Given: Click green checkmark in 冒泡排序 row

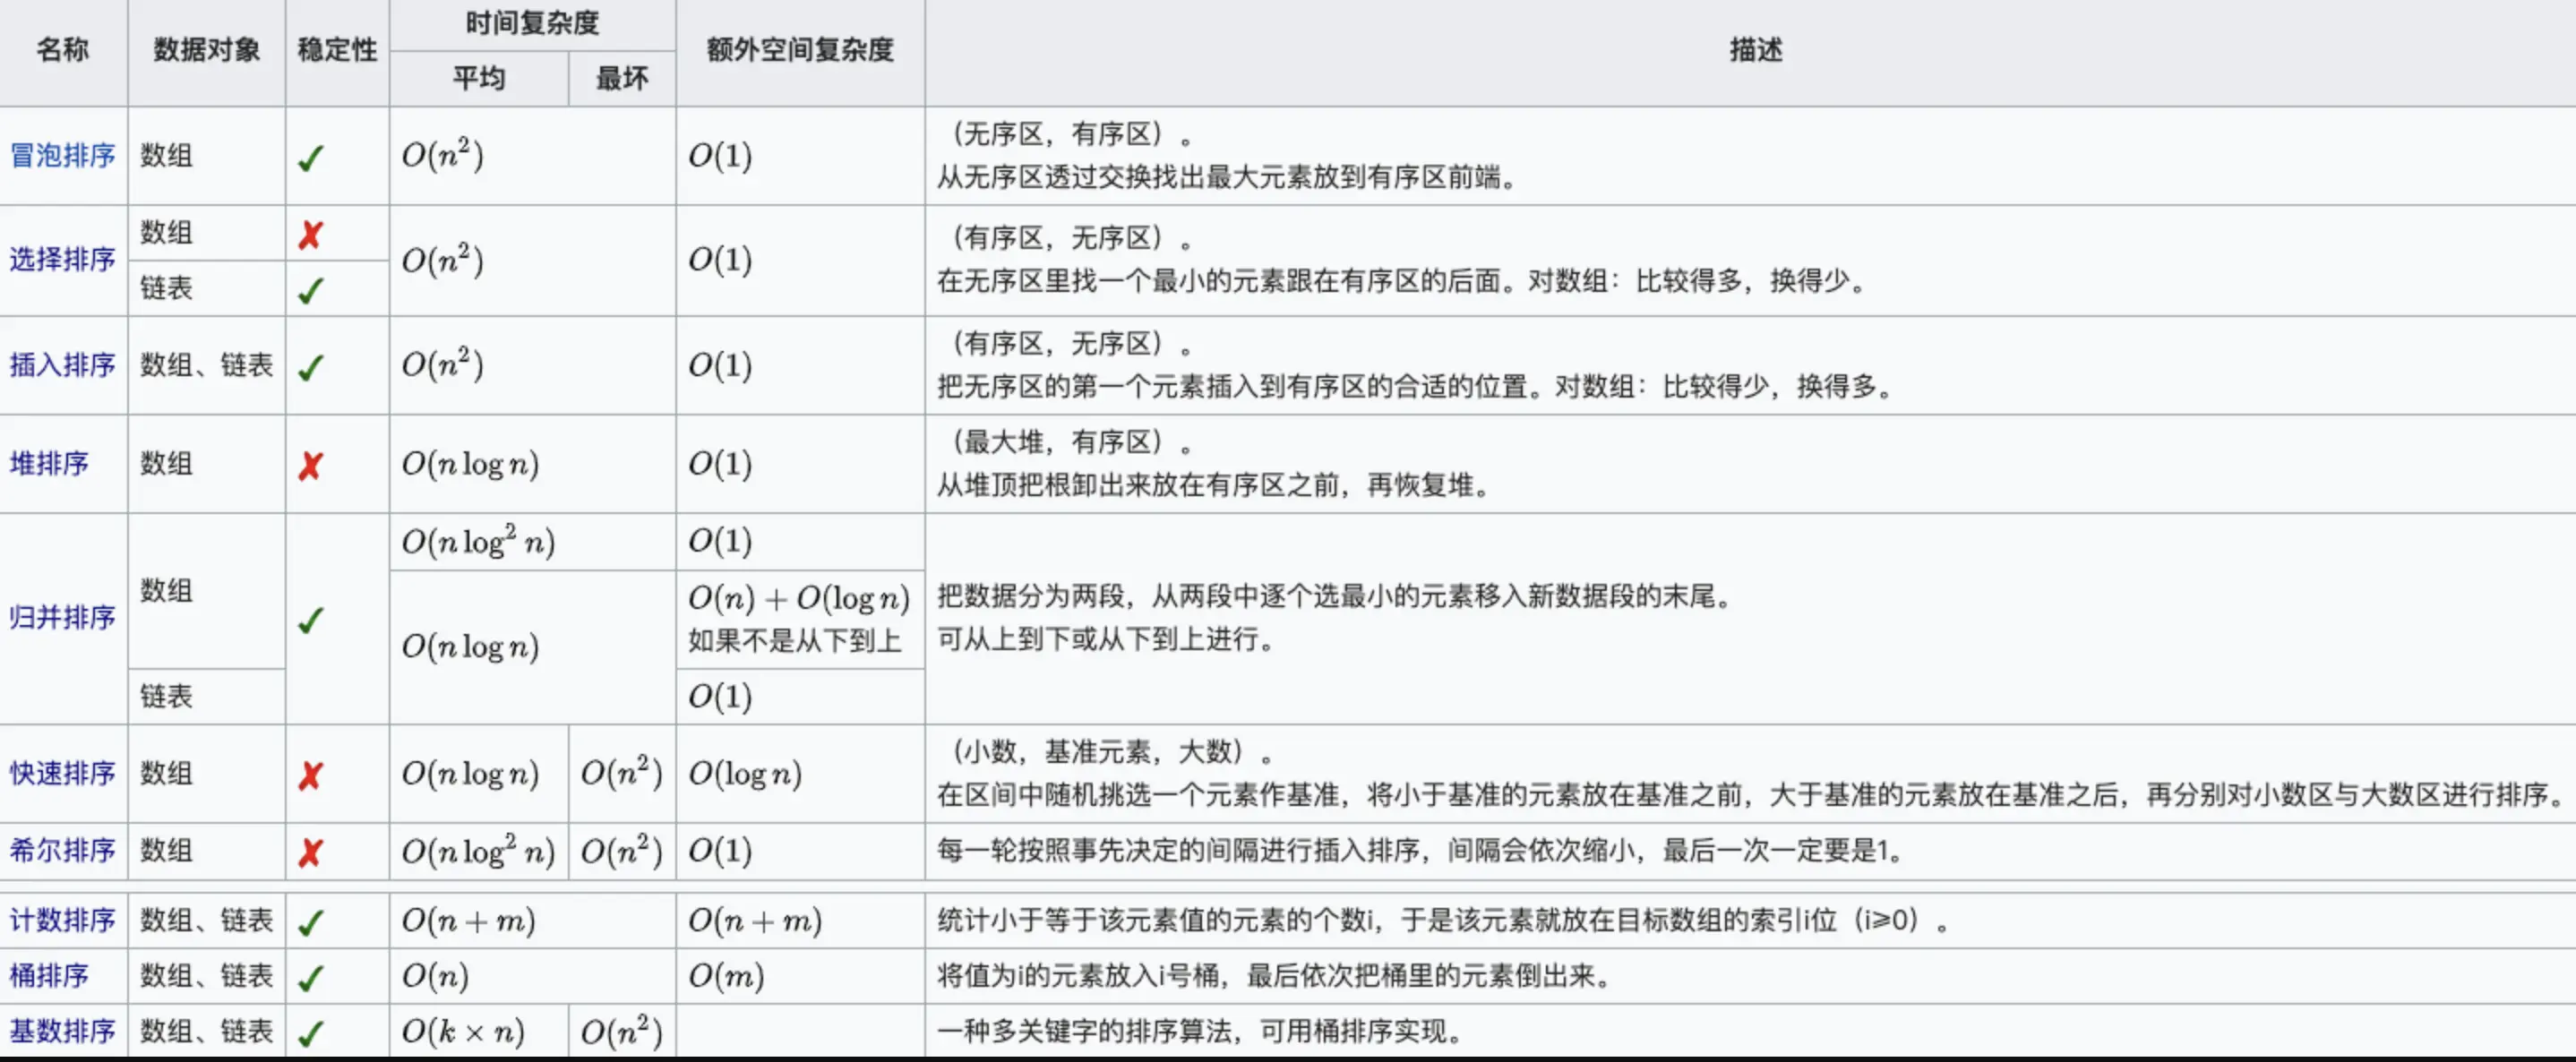Looking at the screenshot, I should tap(311, 158).
